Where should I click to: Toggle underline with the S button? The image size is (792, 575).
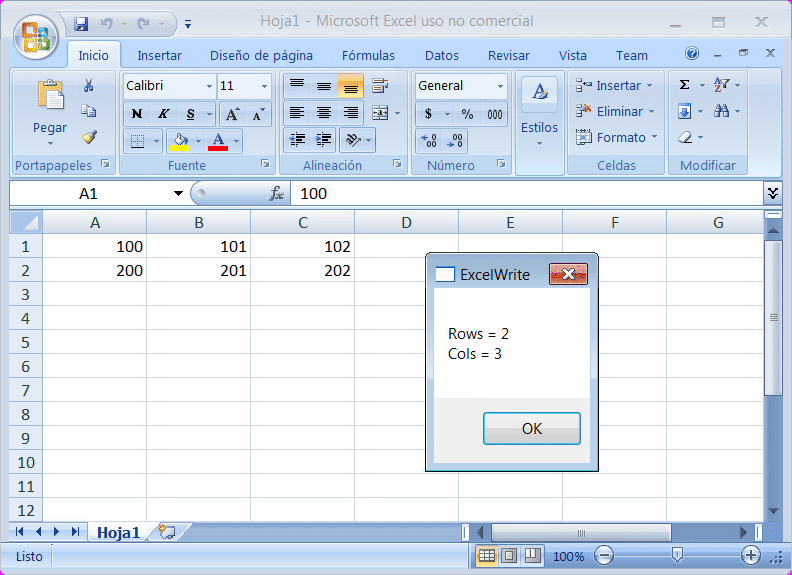[190, 114]
